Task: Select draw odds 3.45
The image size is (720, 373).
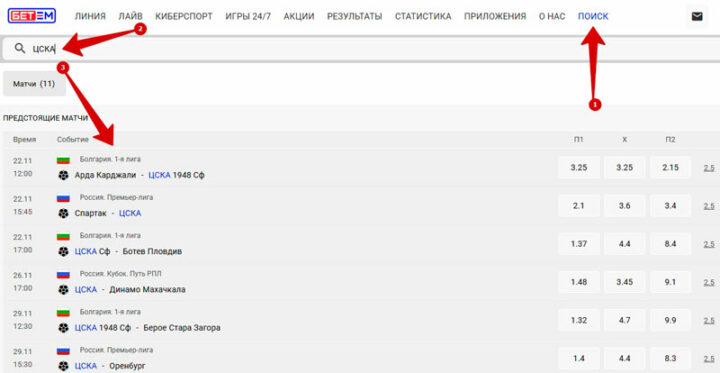Action: point(624,282)
